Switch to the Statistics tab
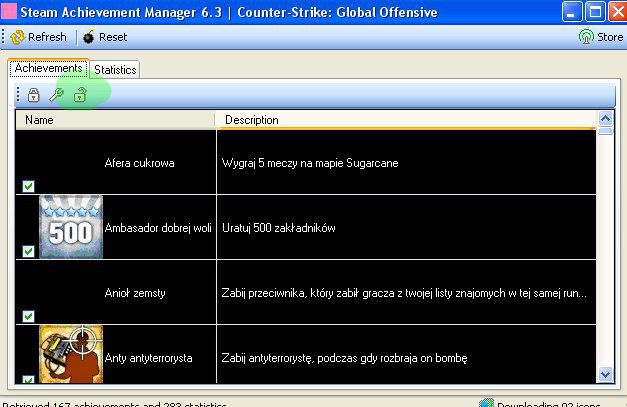Viewport: 627px width, 407px height. [115, 70]
